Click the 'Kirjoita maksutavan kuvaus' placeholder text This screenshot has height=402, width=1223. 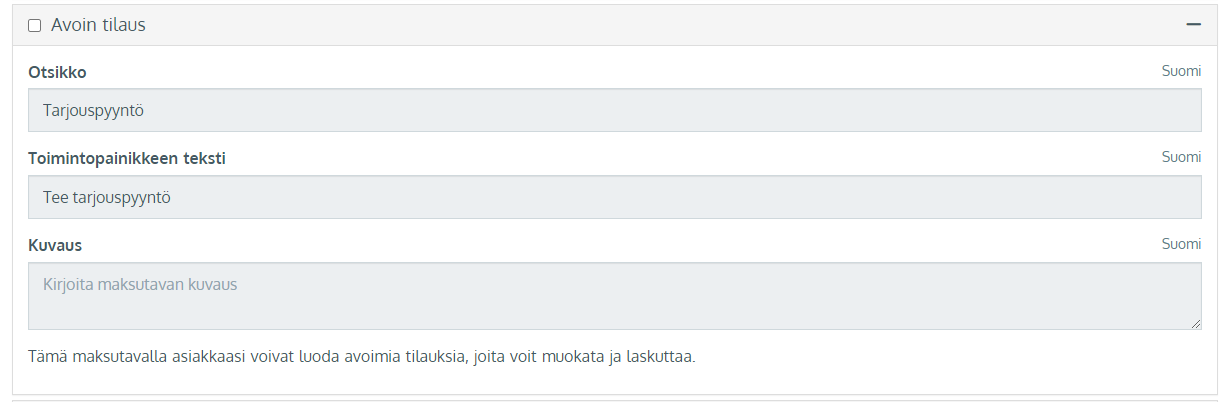point(140,285)
